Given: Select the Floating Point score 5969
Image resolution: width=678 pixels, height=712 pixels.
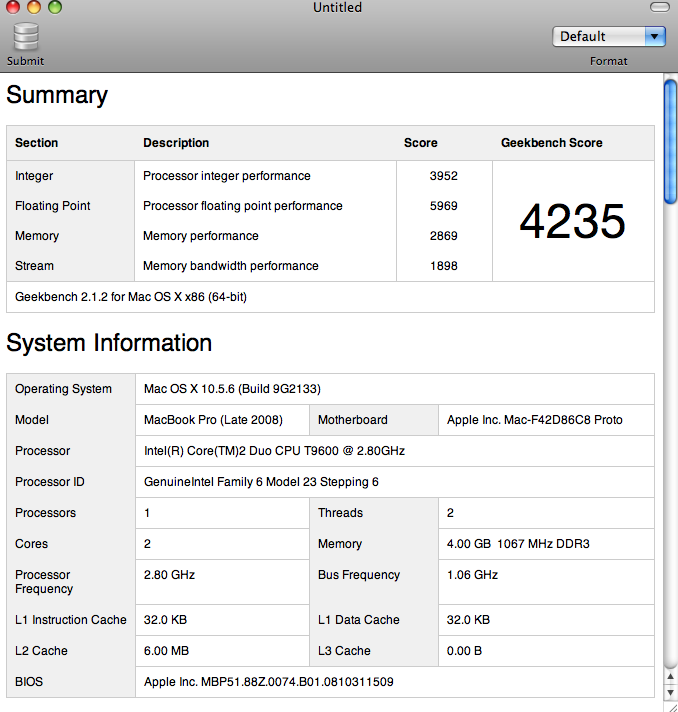Looking at the screenshot, I should 444,206.
